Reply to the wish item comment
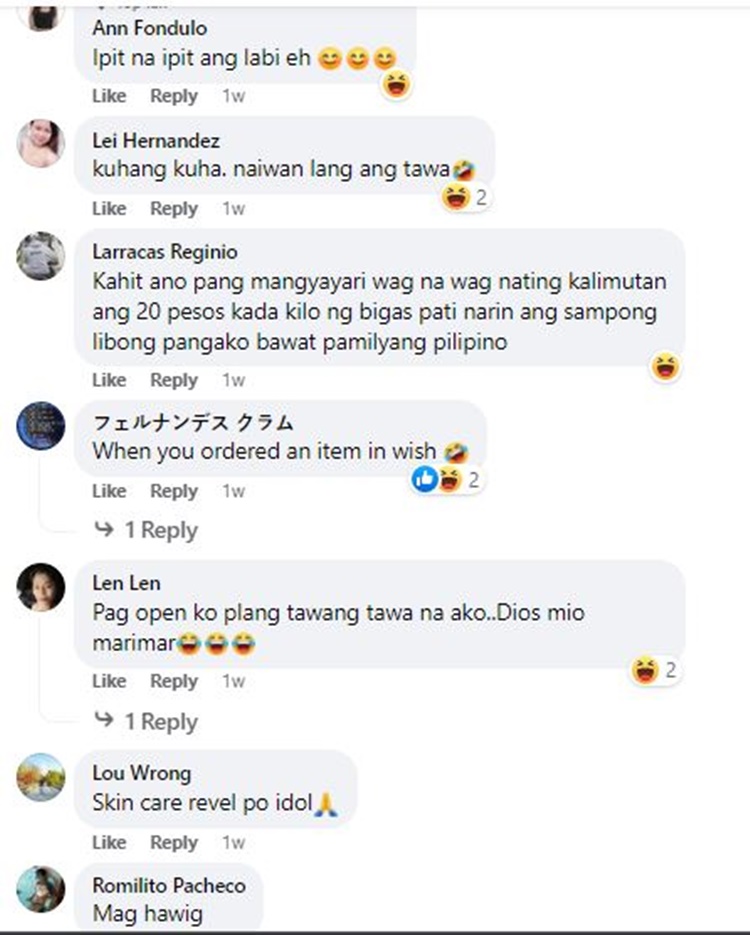750x935 pixels. tap(173, 491)
